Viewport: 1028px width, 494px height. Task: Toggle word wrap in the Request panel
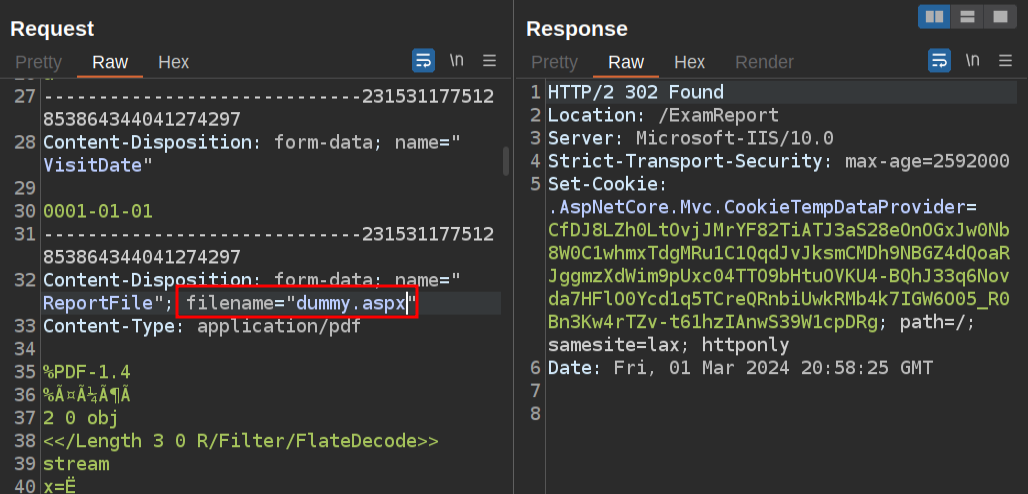[424, 61]
